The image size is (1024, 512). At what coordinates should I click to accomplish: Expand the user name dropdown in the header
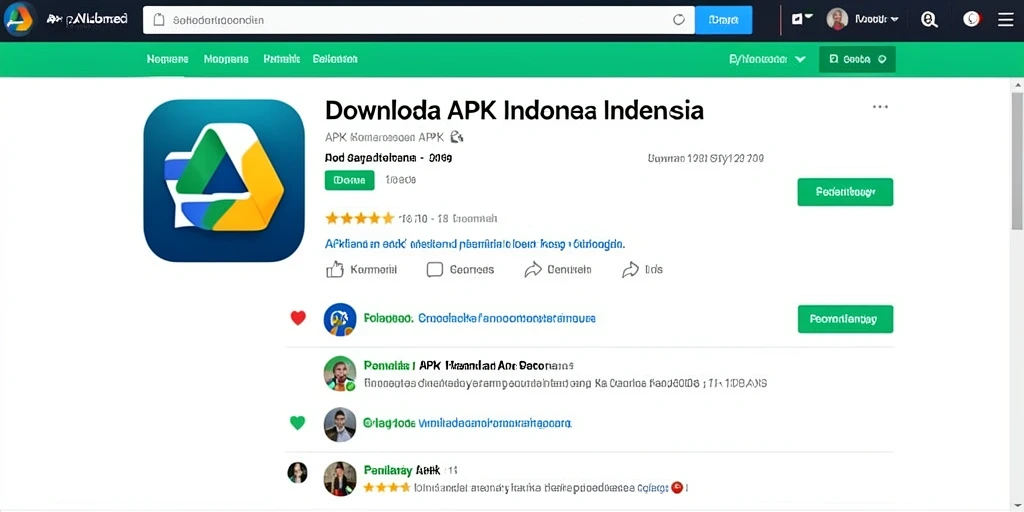tap(876, 20)
